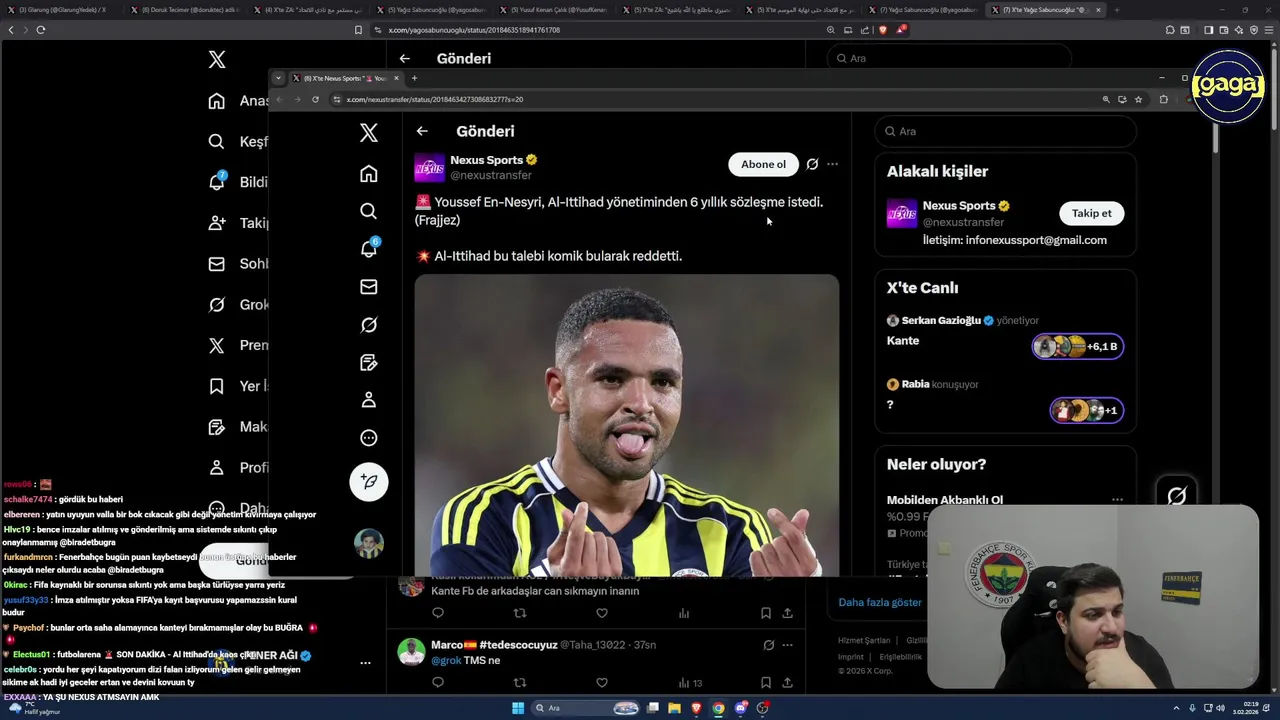Switch to Glarung (@GlarungYedek) tab
This screenshot has width=1280, height=720.
[64, 10]
